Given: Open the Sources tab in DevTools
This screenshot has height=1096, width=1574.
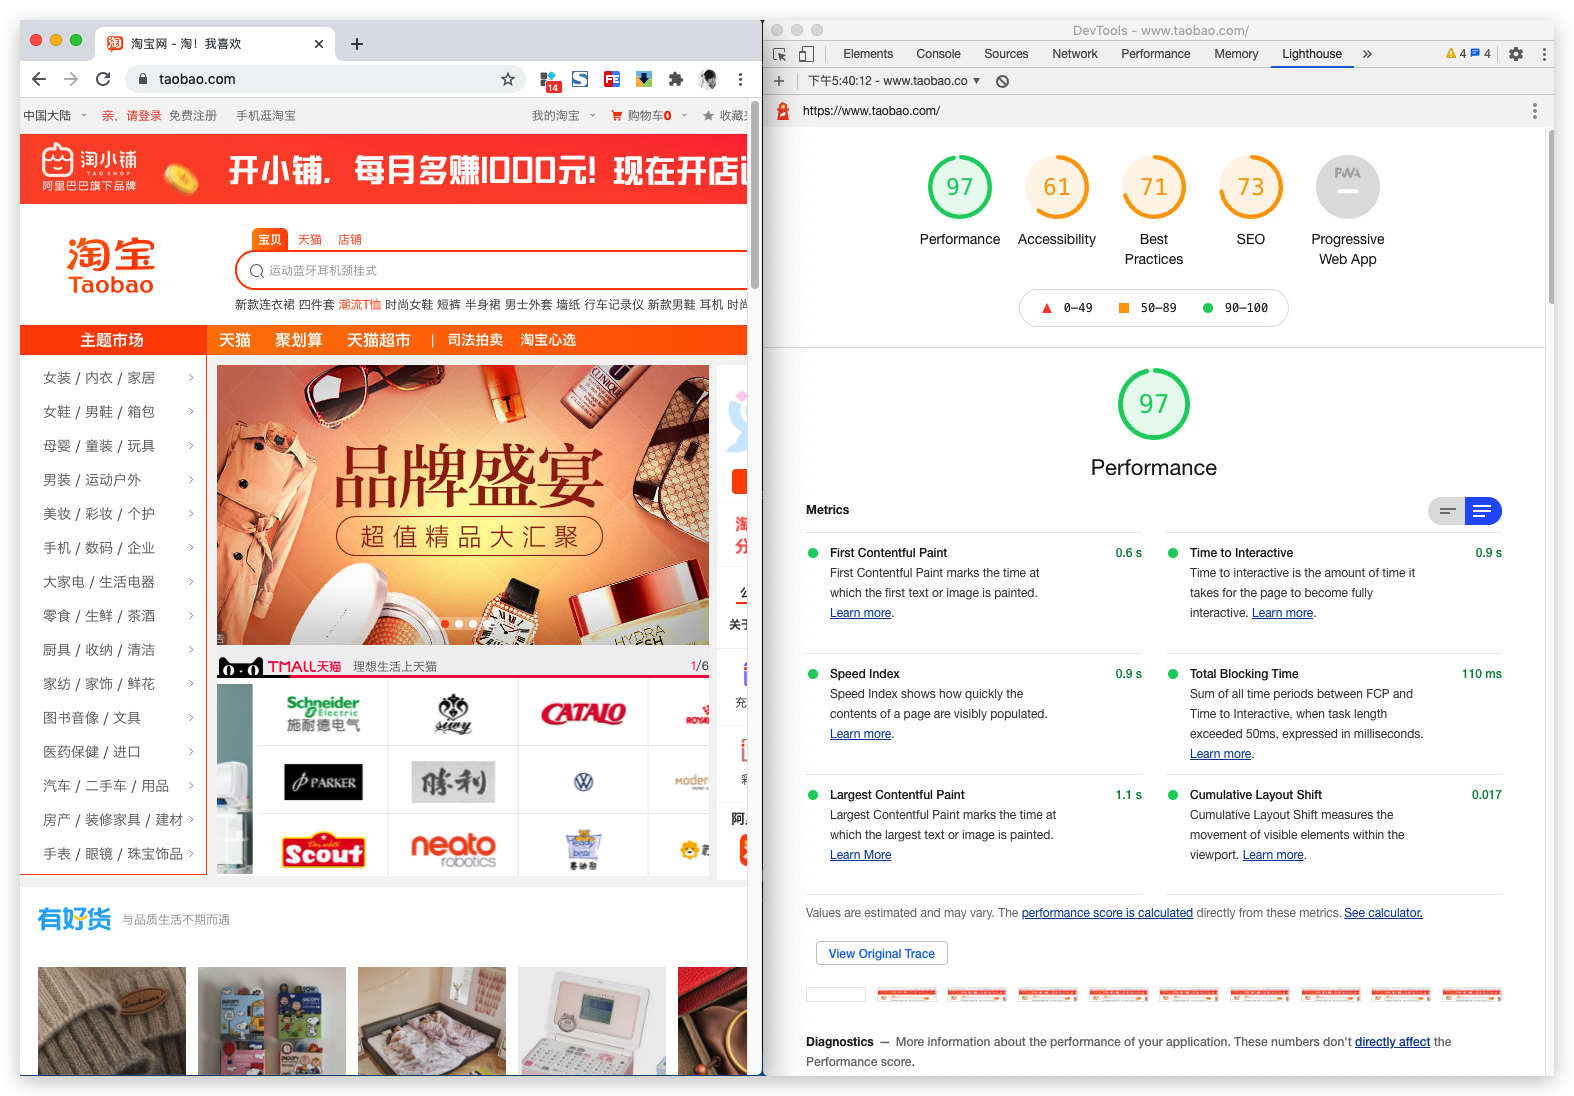Looking at the screenshot, I should coord(1006,54).
